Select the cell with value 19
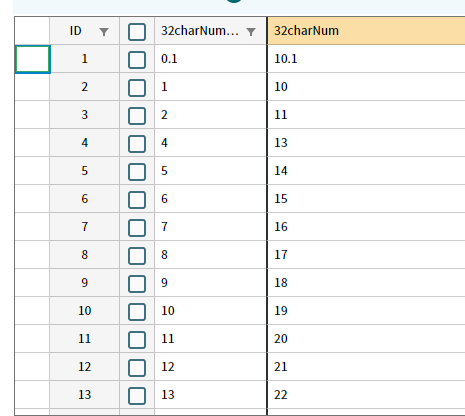Viewport: 465px width, 416px height. [366, 311]
